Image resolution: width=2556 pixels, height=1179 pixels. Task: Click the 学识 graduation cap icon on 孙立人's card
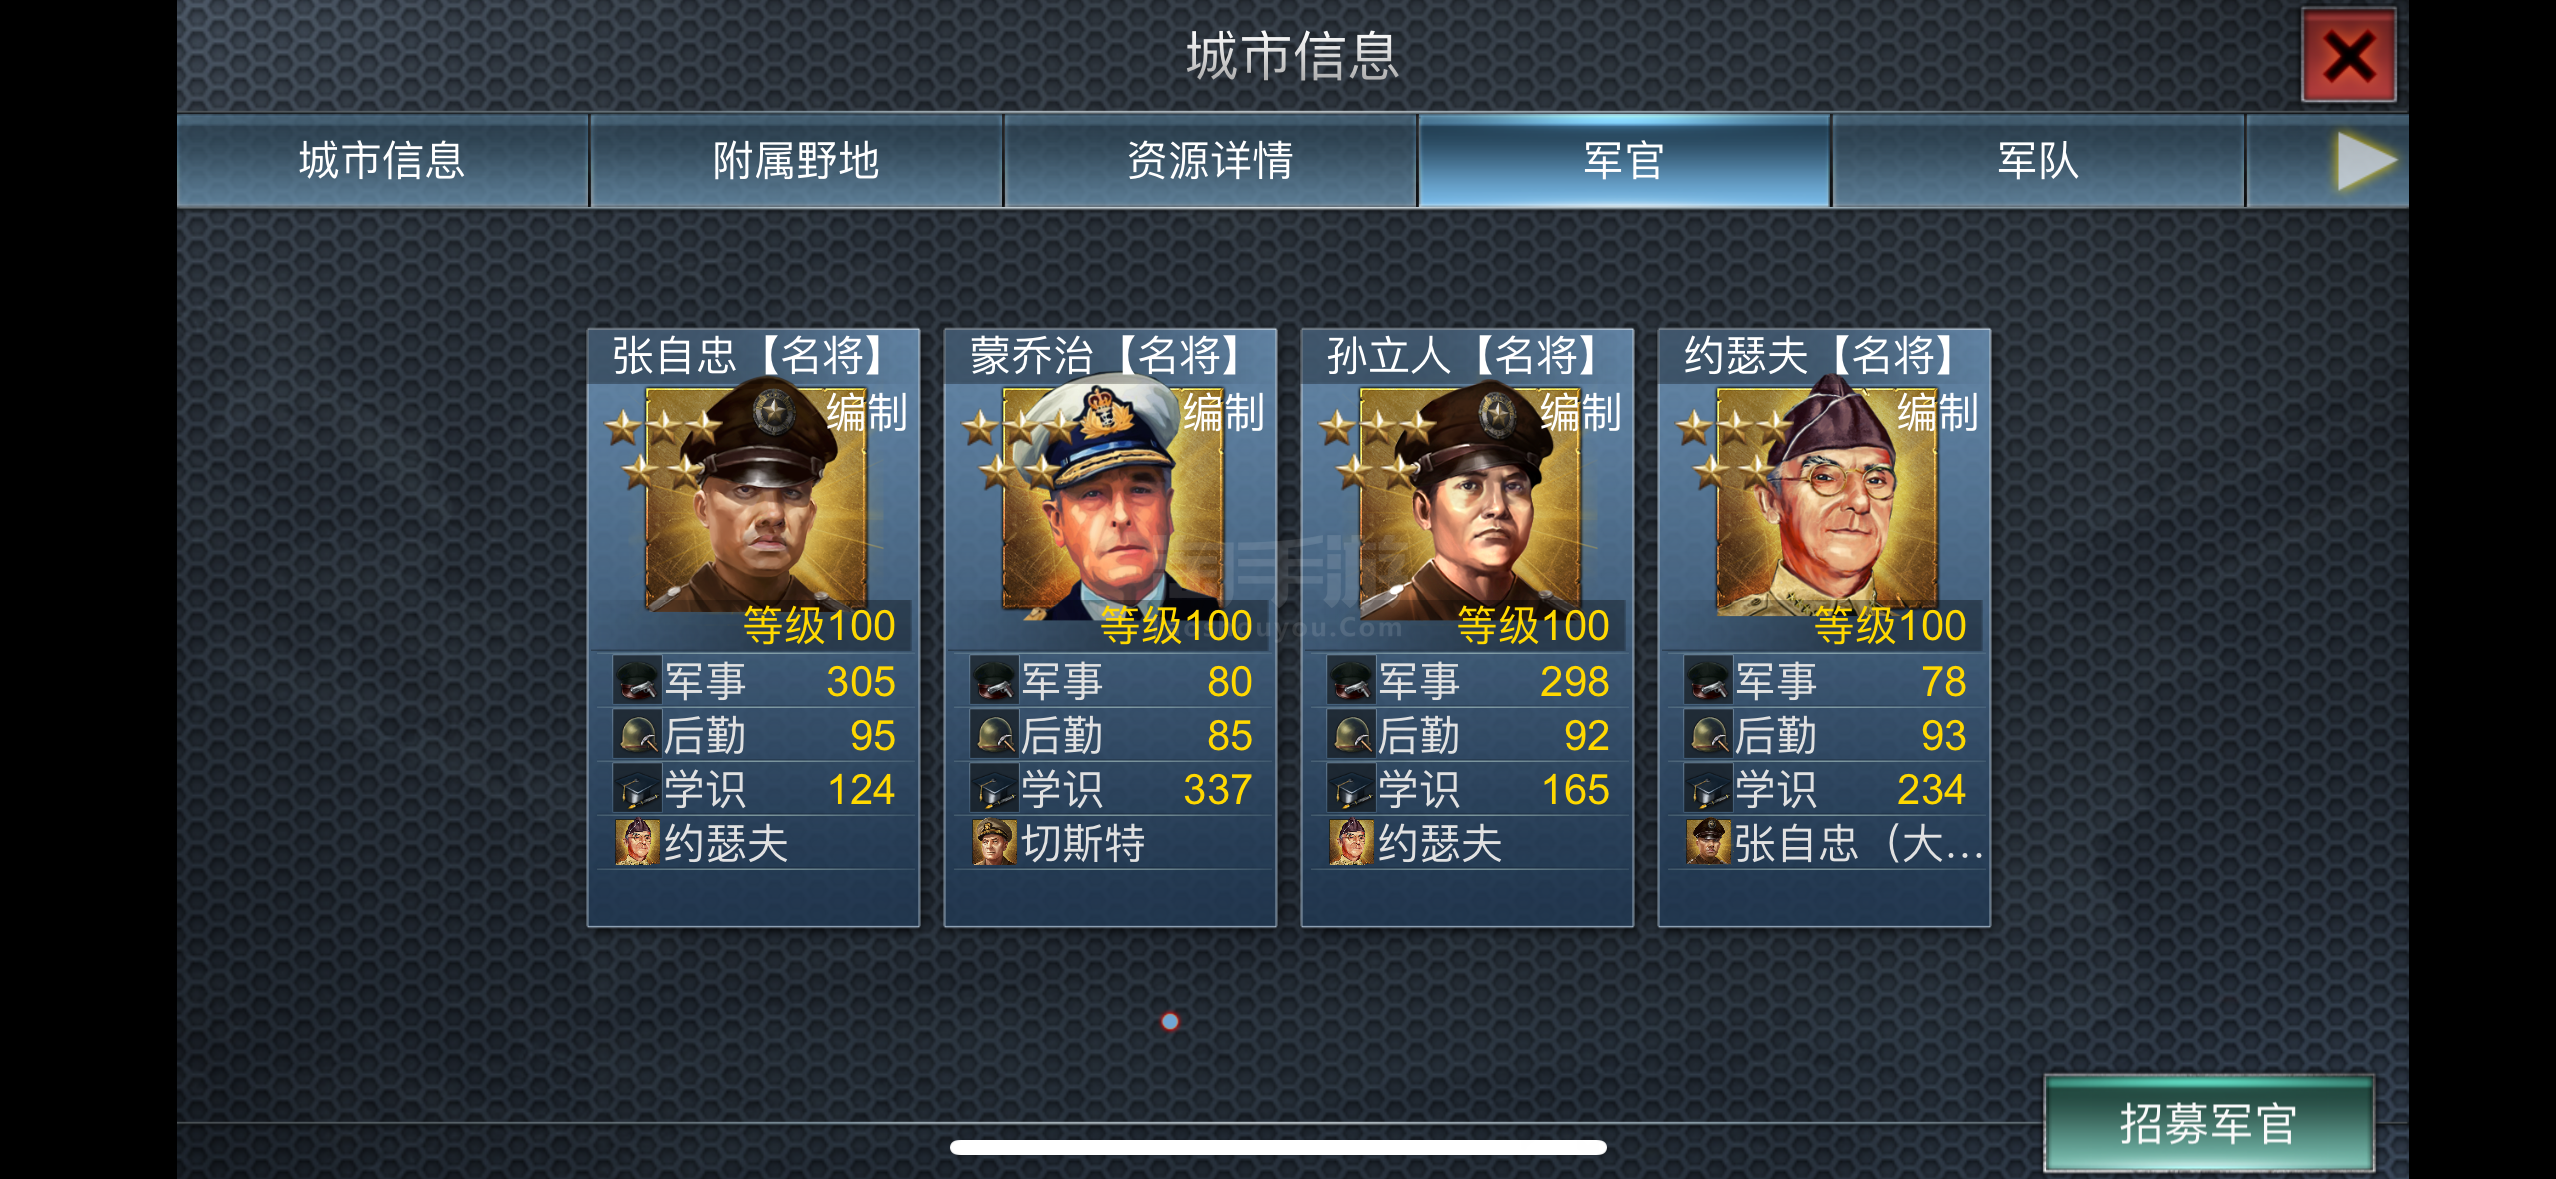(x=1351, y=790)
